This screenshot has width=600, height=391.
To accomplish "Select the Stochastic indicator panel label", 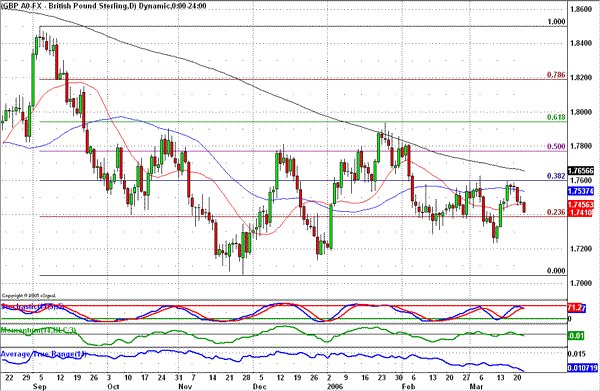I will 32,307.
